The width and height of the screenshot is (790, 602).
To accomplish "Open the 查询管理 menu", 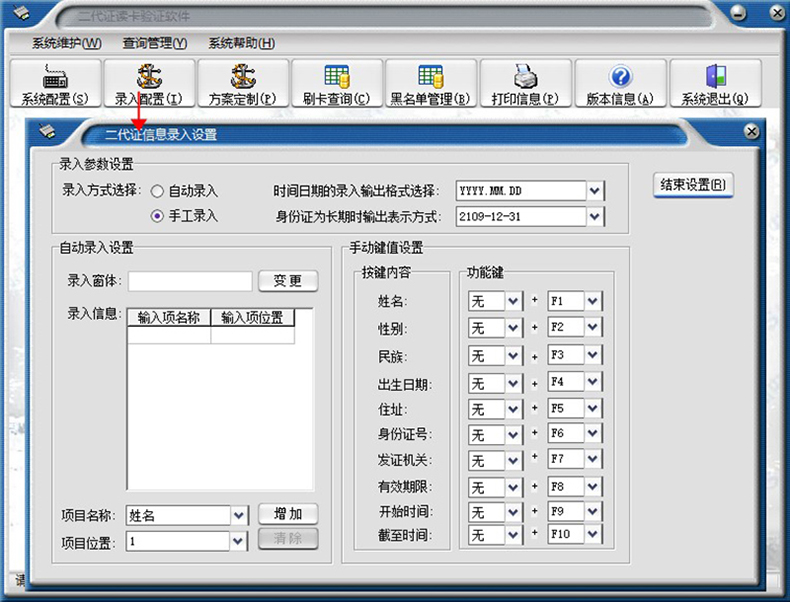I will point(154,43).
